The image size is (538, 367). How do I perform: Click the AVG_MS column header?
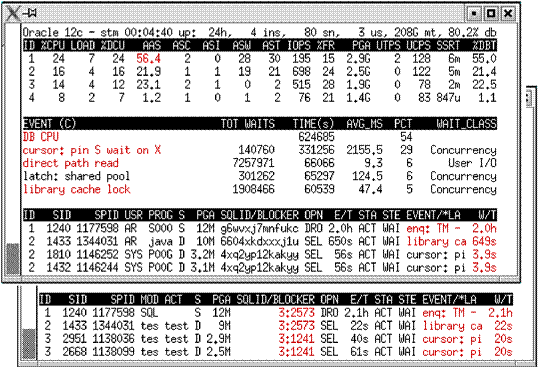point(364,124)
